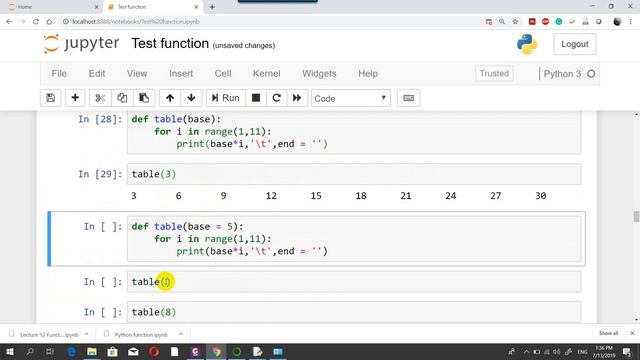This screenshot has height=360, width=640.
Task: Click the In [28] def table(base) cell
Action: click(354, 132)
